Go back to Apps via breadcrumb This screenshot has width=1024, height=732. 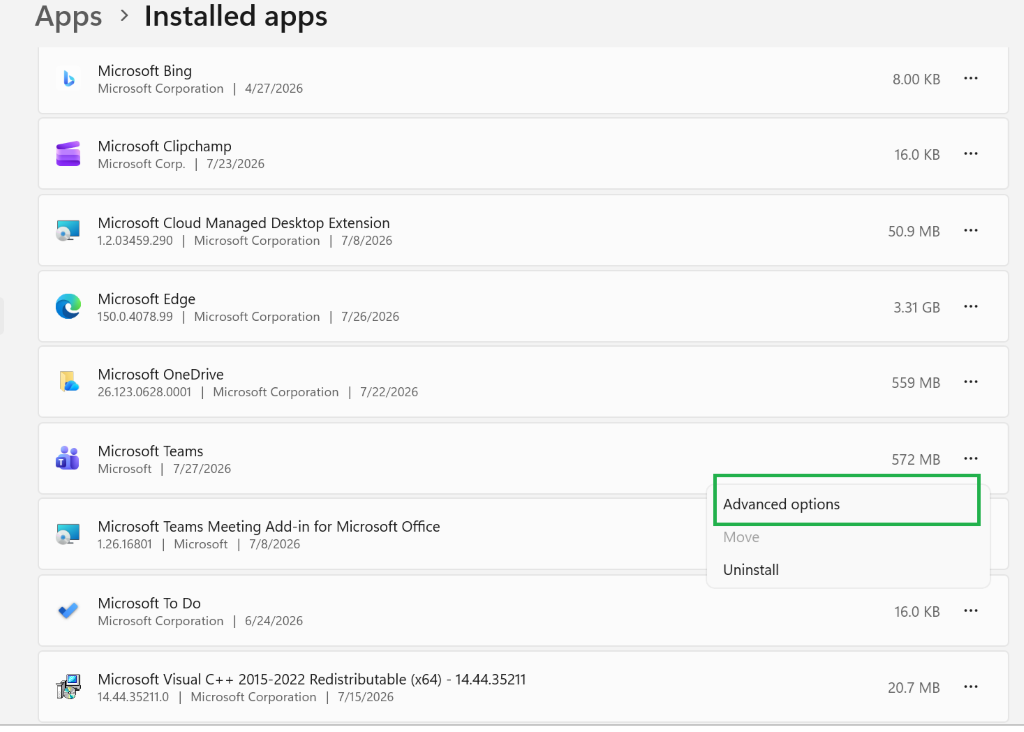pyautogui.click(x=69, y=16)
